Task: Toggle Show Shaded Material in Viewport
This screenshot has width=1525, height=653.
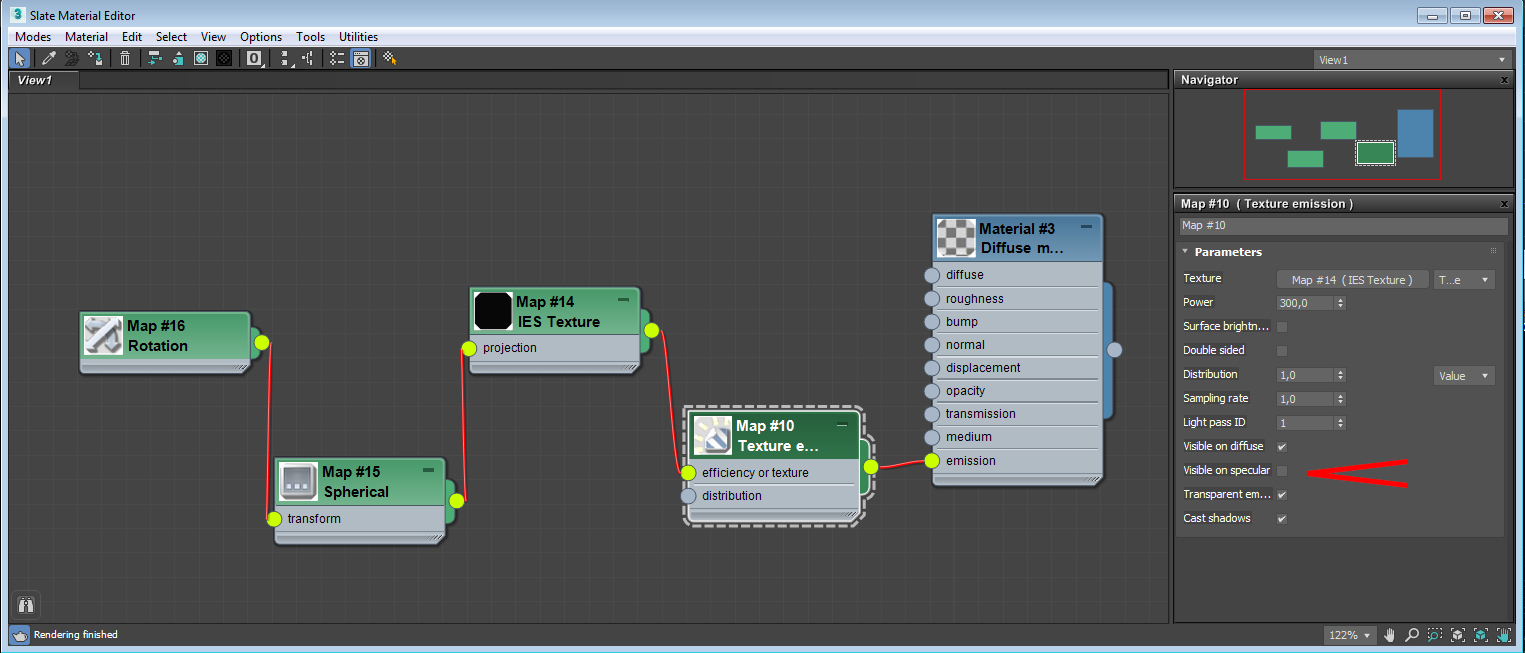Action: 201,58
